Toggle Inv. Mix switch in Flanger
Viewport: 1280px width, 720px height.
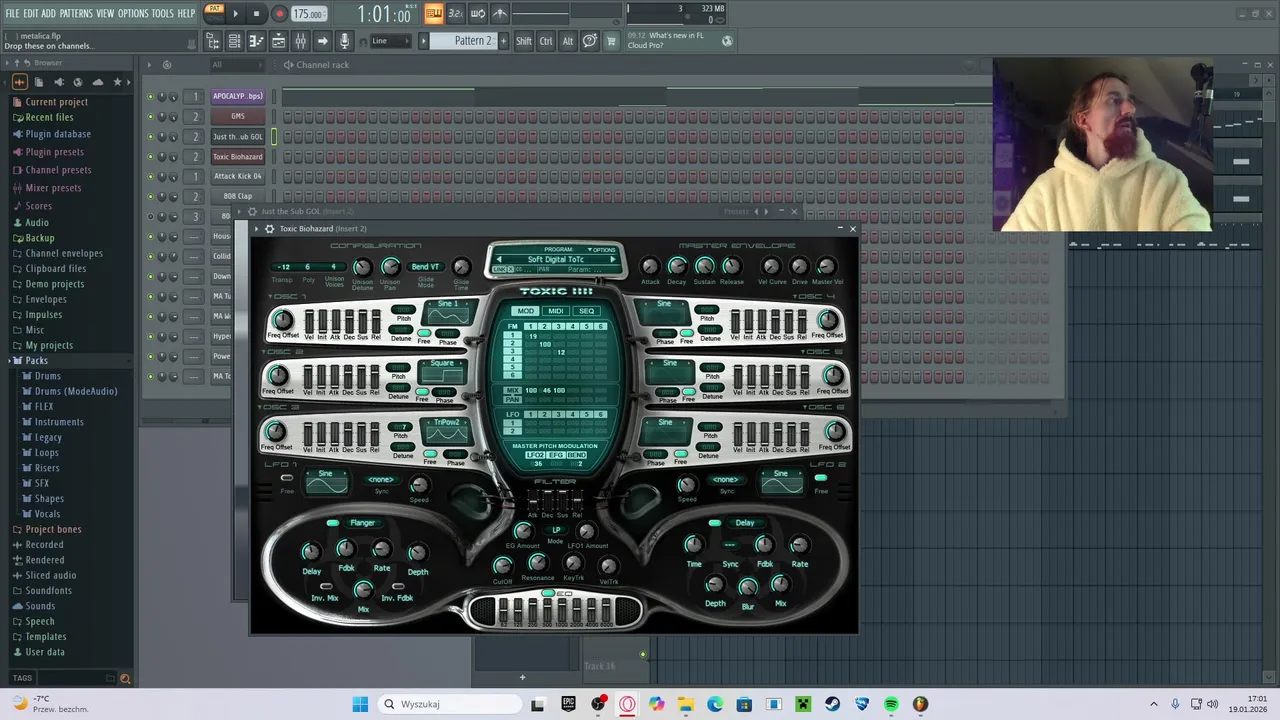325,587
